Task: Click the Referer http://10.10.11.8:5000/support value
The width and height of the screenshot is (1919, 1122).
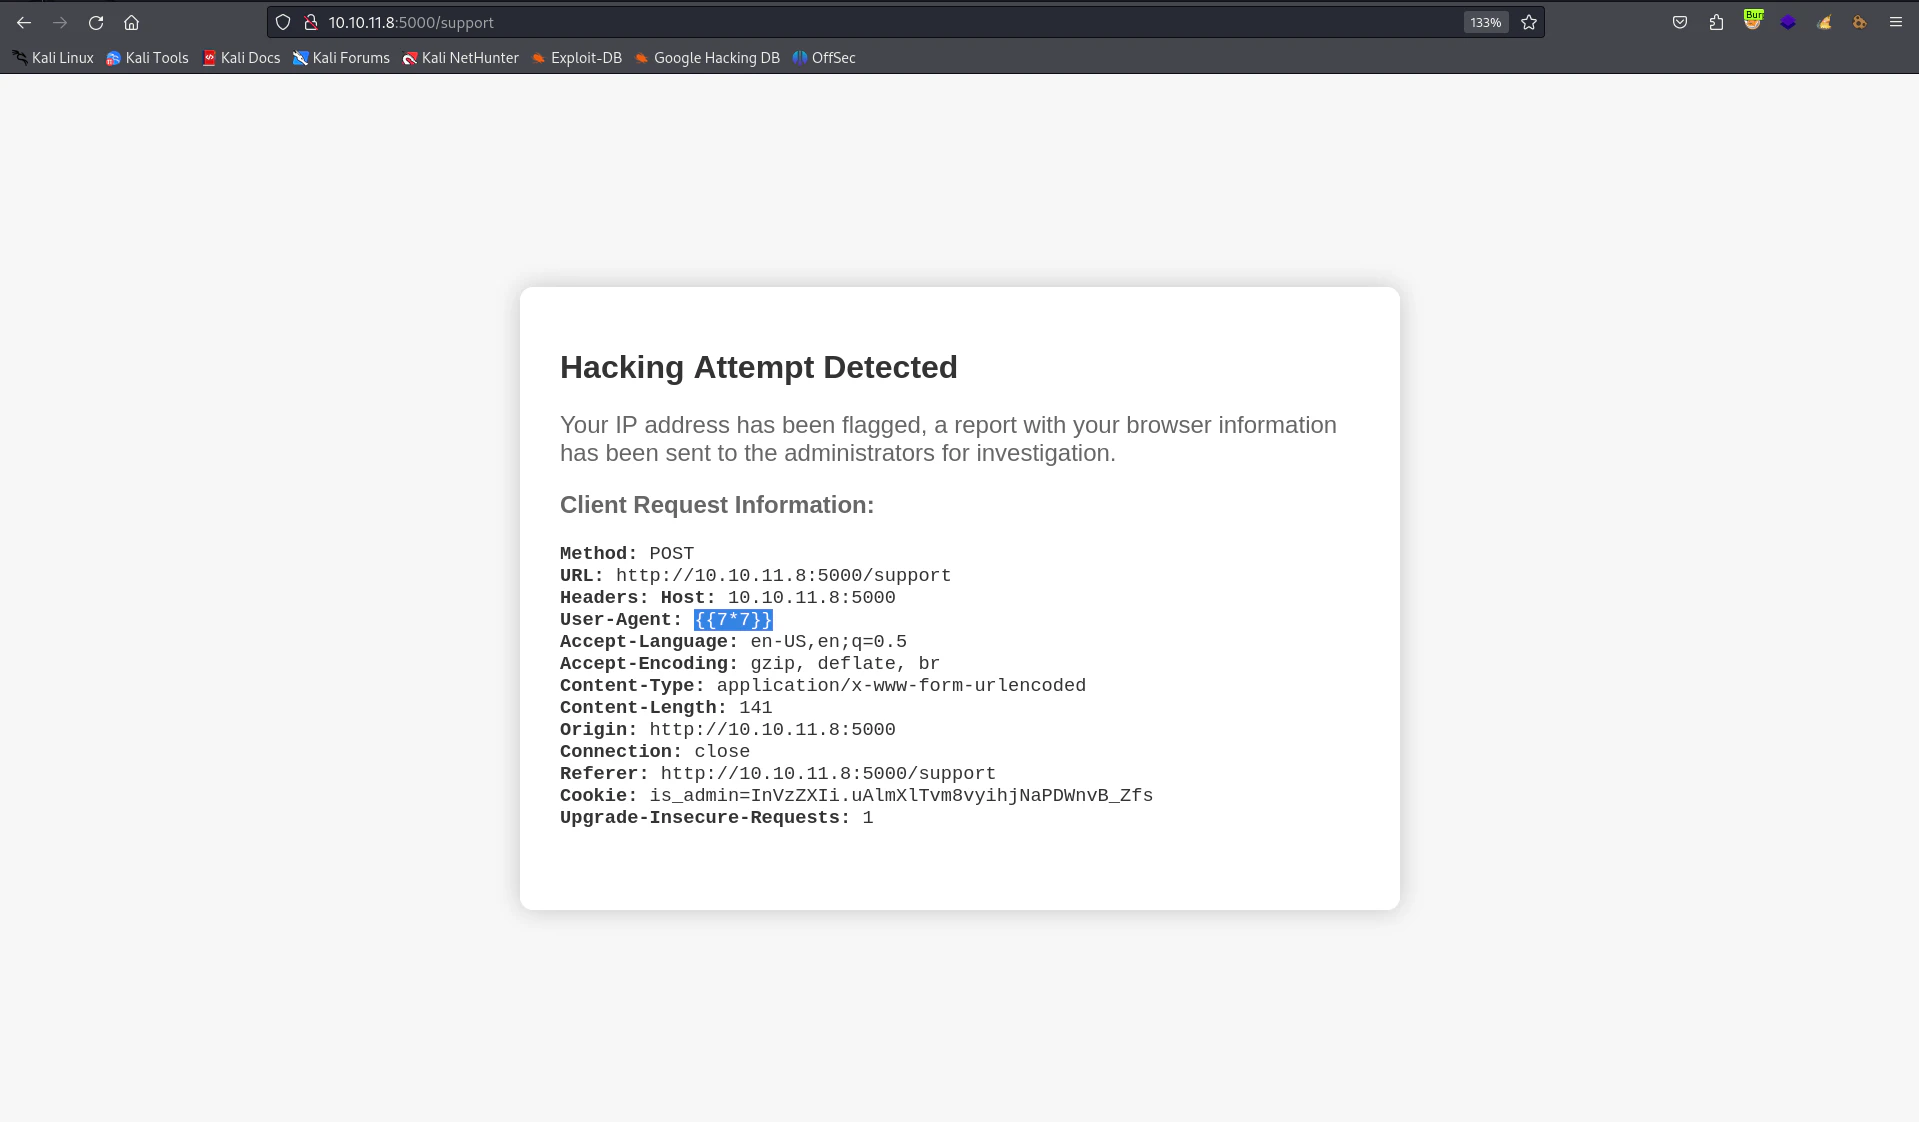Action: [828, 774]
